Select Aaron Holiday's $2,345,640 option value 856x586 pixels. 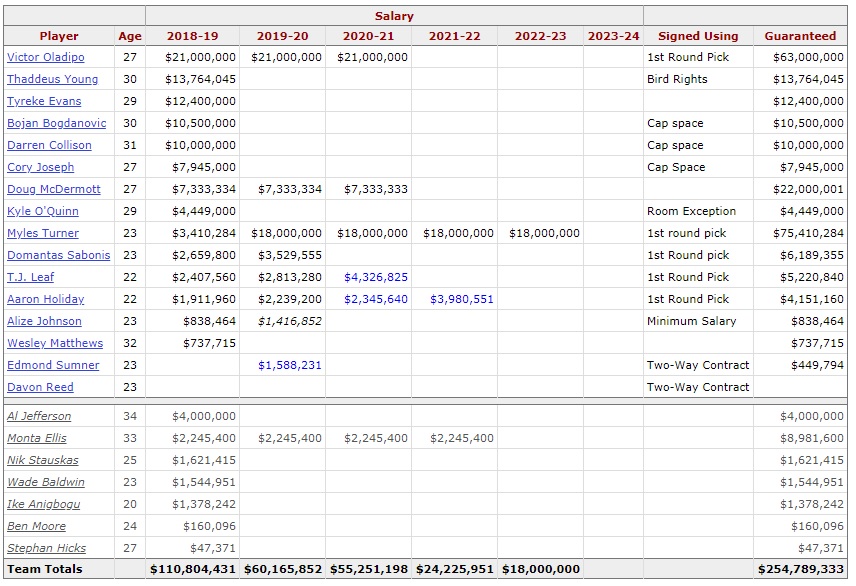coord(376,299)
